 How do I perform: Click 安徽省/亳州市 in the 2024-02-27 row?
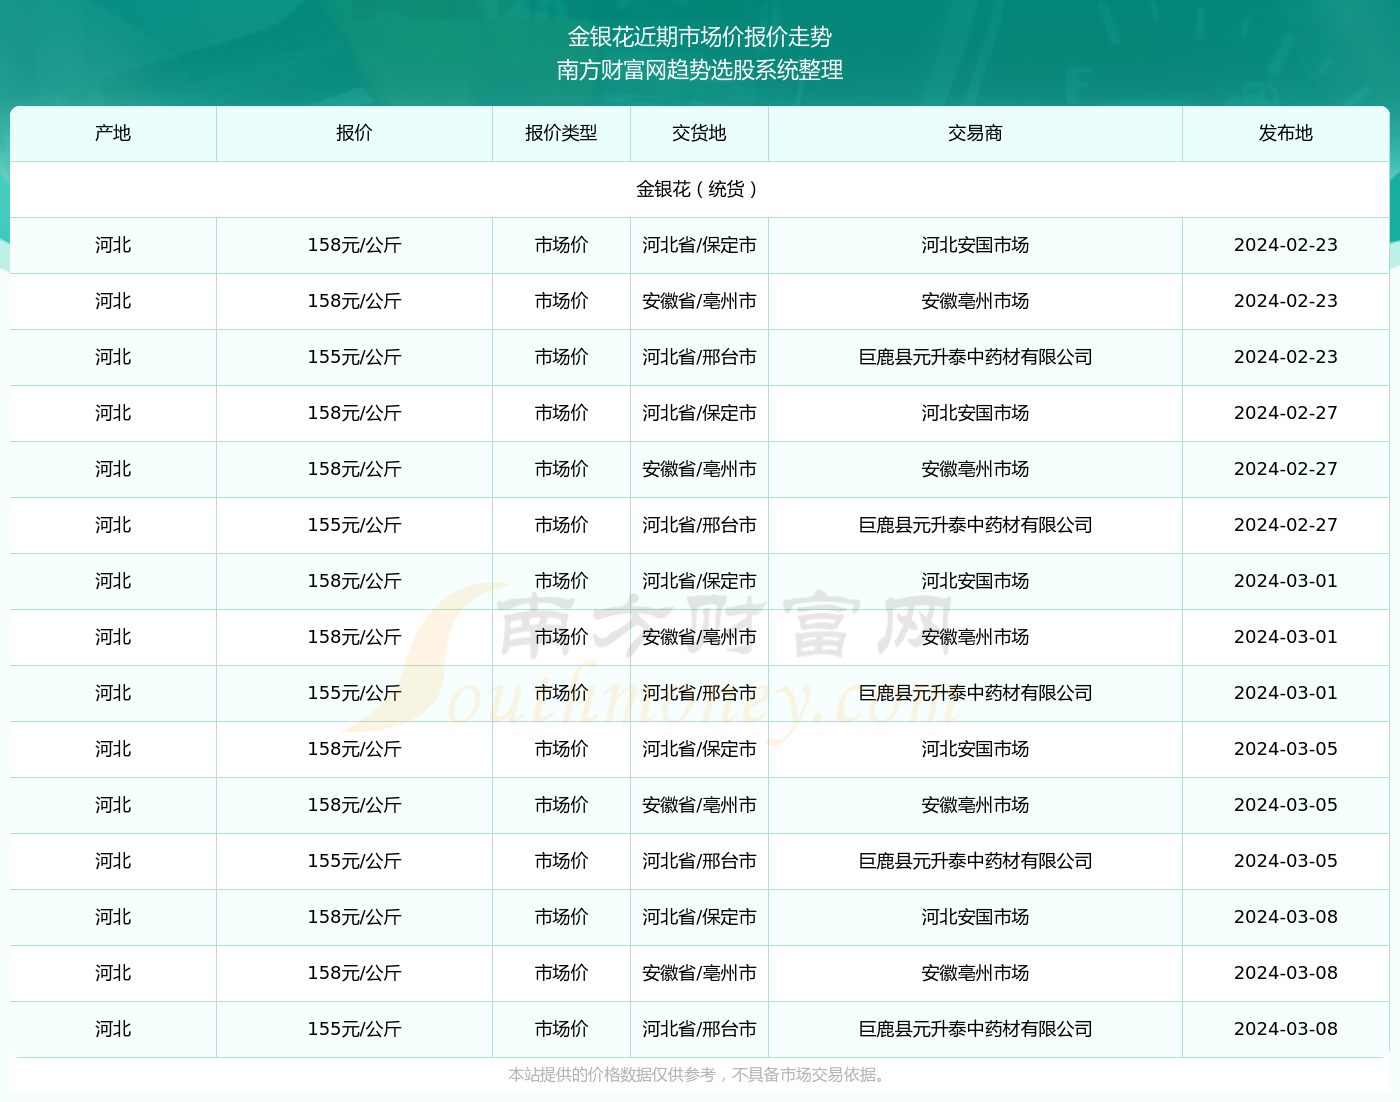[x=699, y=469]
